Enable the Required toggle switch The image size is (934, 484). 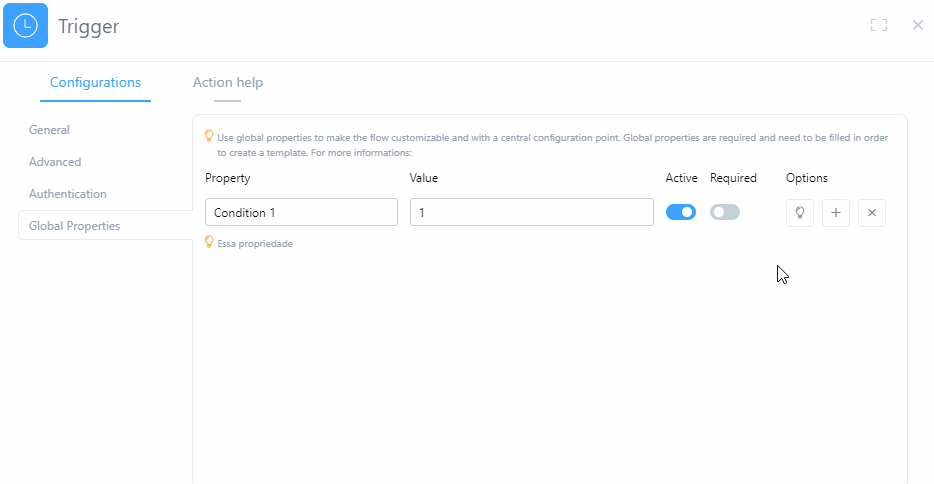(x=725, y=212)
